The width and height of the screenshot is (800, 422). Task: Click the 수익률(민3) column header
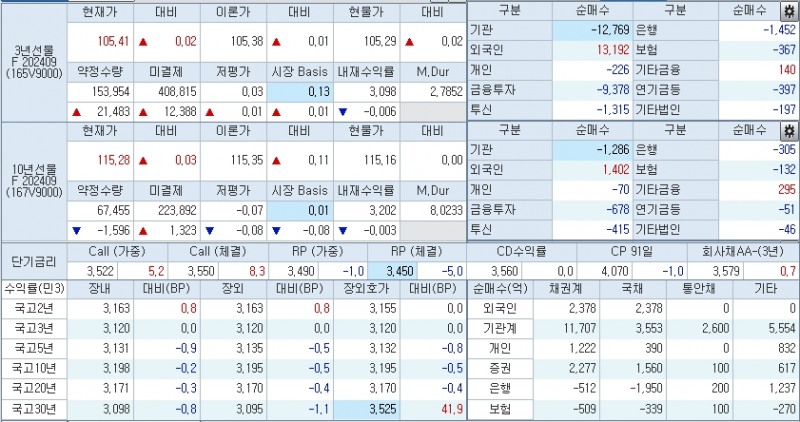[33, 289]
